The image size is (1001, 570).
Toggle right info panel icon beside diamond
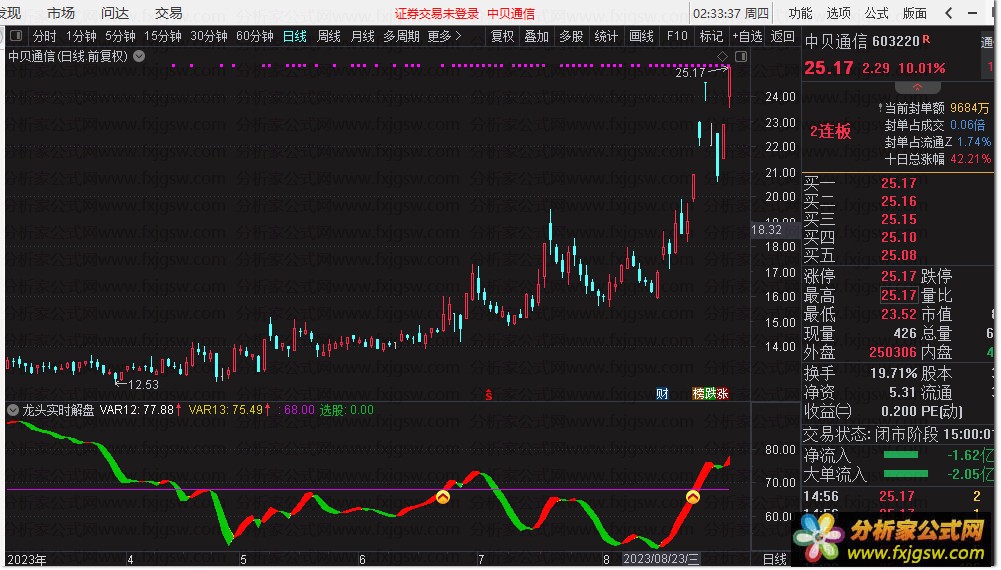pyautogui.click(x=741, y=57)
